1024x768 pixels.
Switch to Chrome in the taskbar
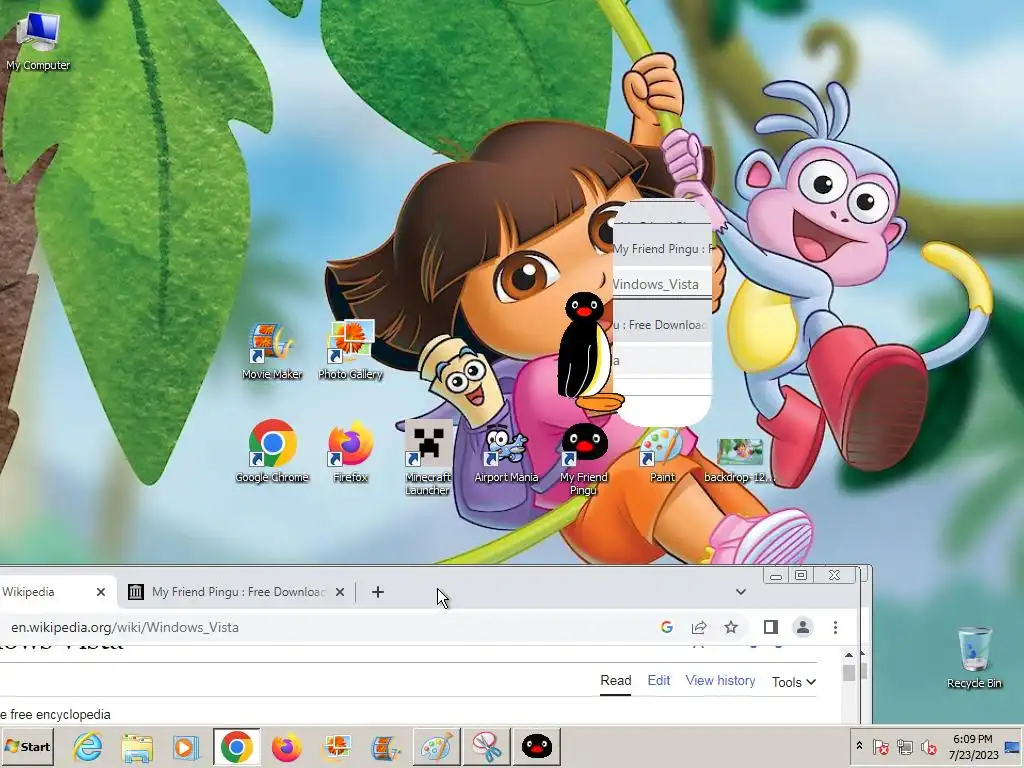tap(236, 747)
